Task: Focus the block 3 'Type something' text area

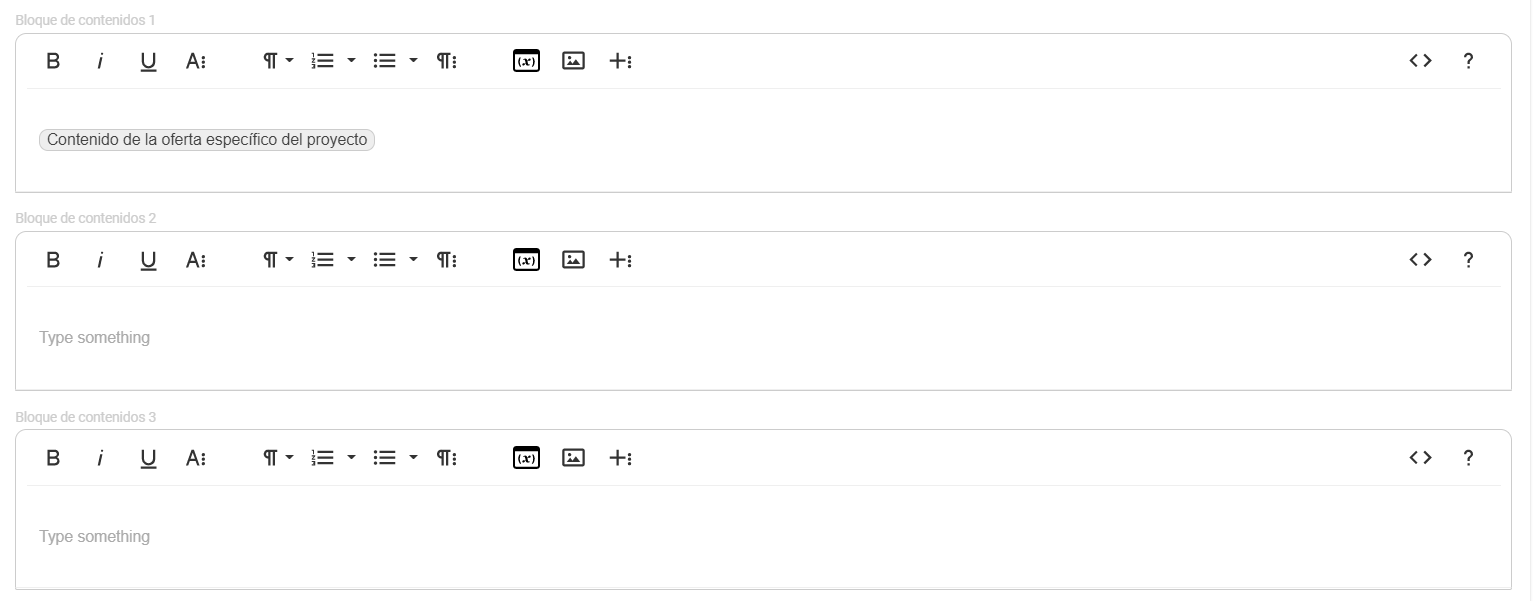Action: point(763,537)
